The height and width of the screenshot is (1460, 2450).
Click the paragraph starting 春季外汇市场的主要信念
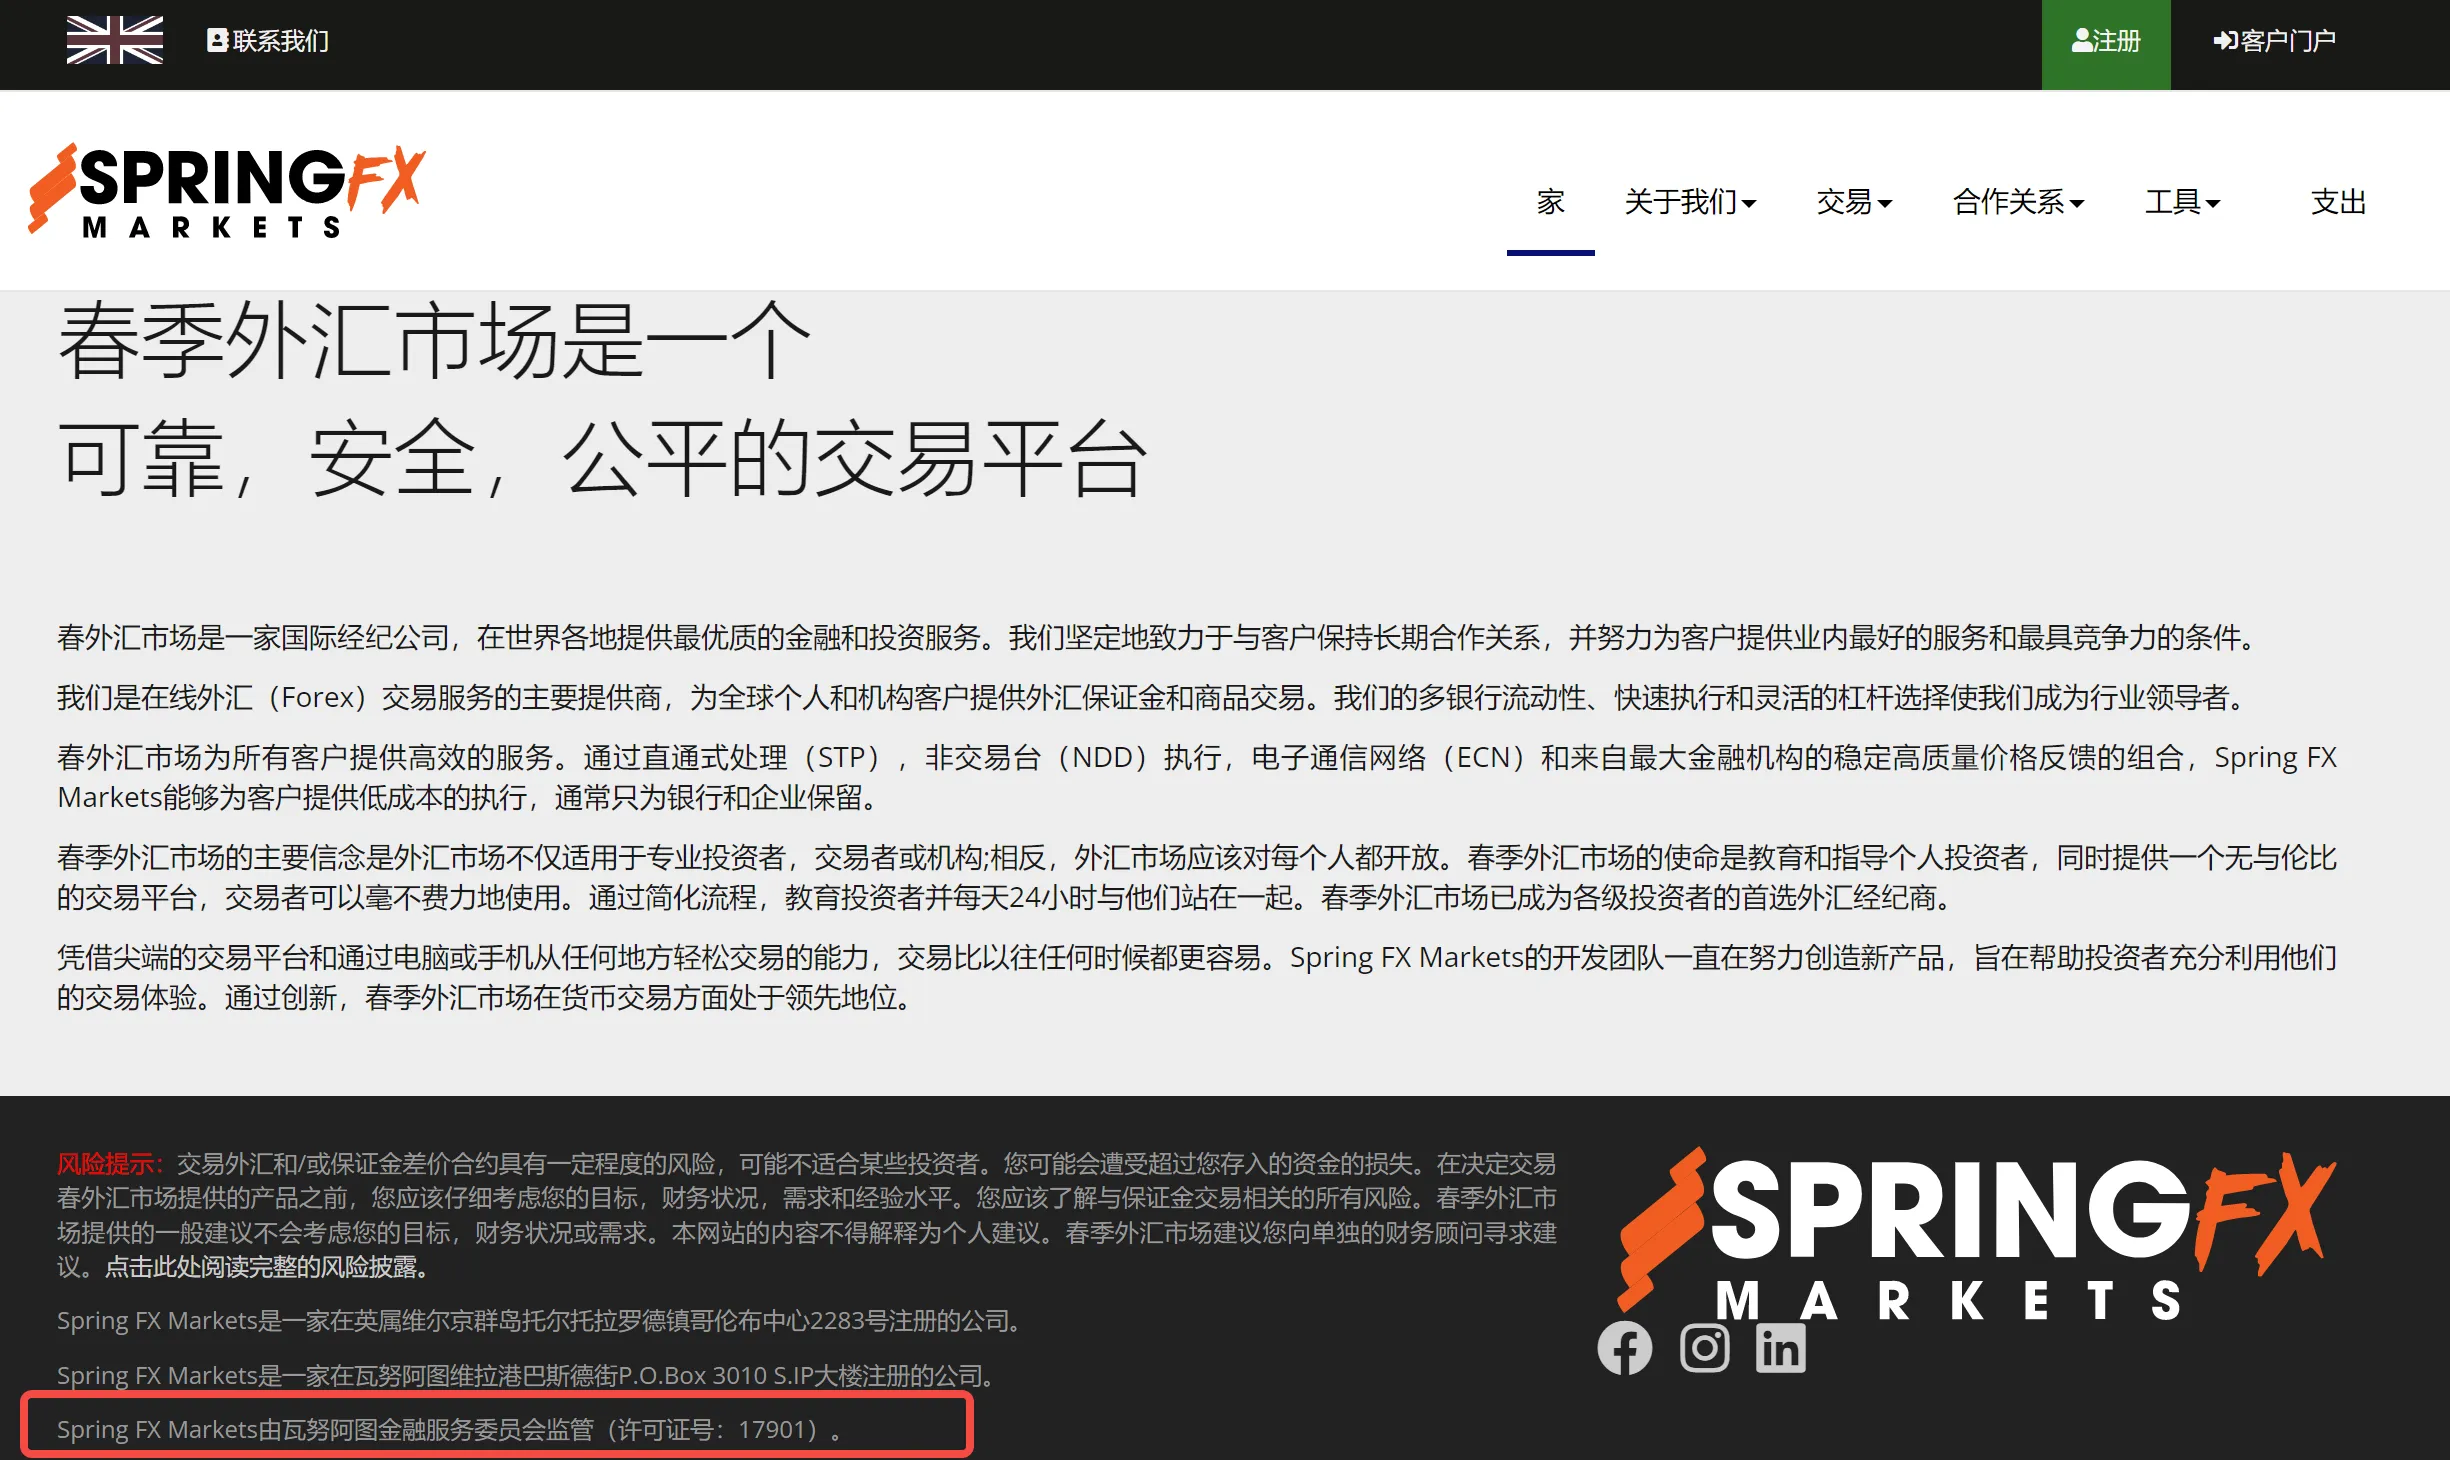pos(1197,877)
